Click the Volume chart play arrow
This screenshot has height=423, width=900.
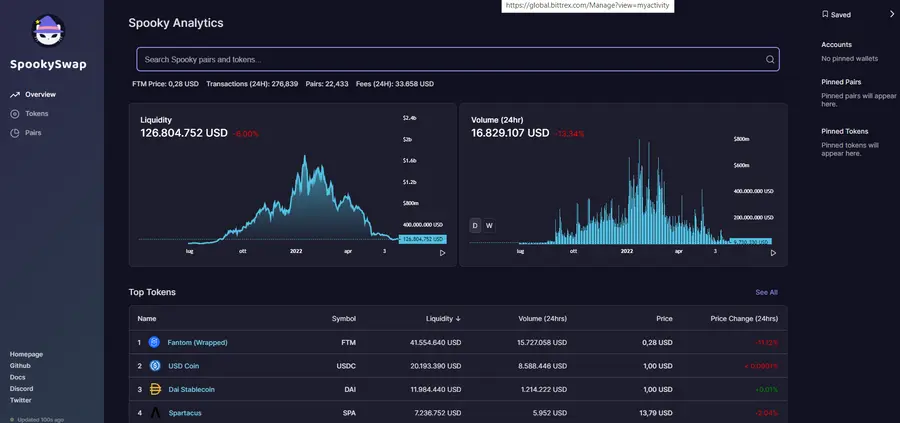[x=773, y=253]
